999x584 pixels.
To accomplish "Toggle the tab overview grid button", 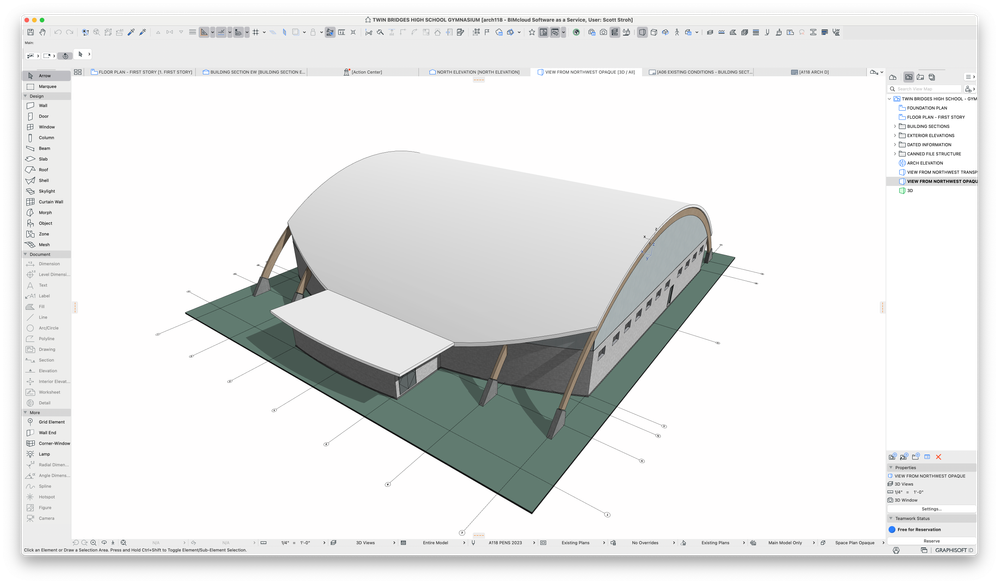I will 78,72.
